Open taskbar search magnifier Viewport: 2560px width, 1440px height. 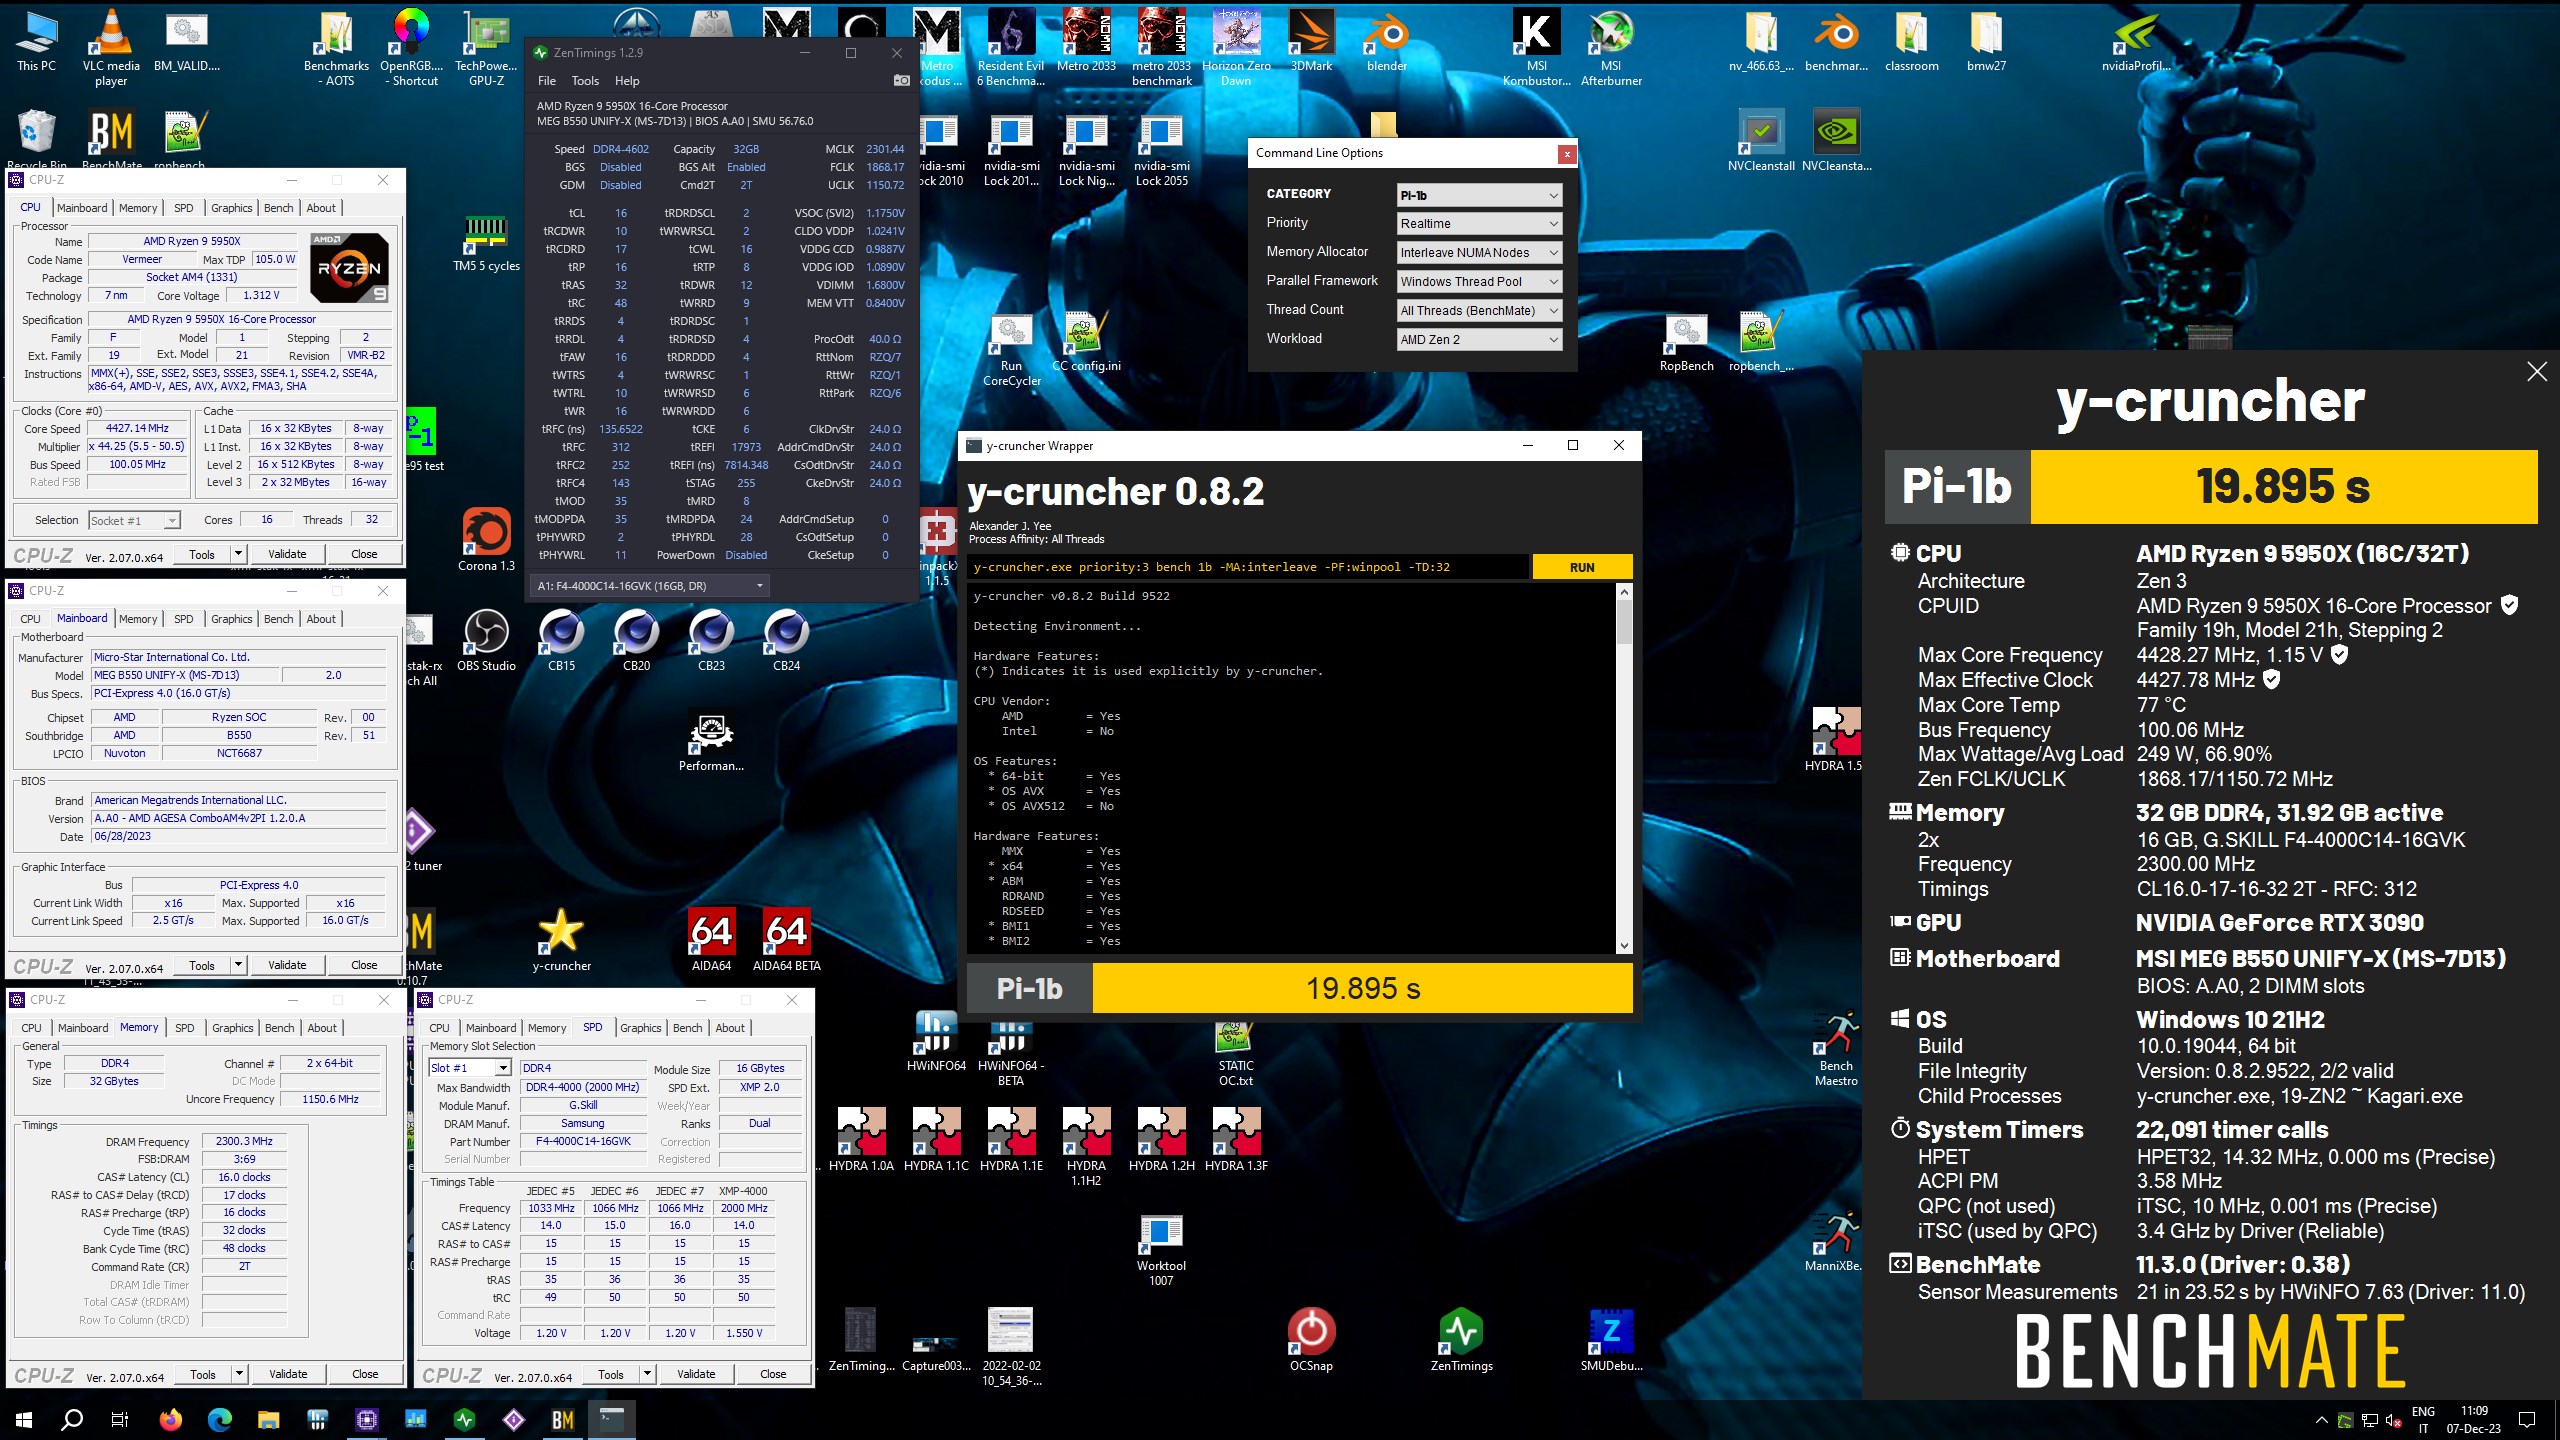(x=72, y=1419)
